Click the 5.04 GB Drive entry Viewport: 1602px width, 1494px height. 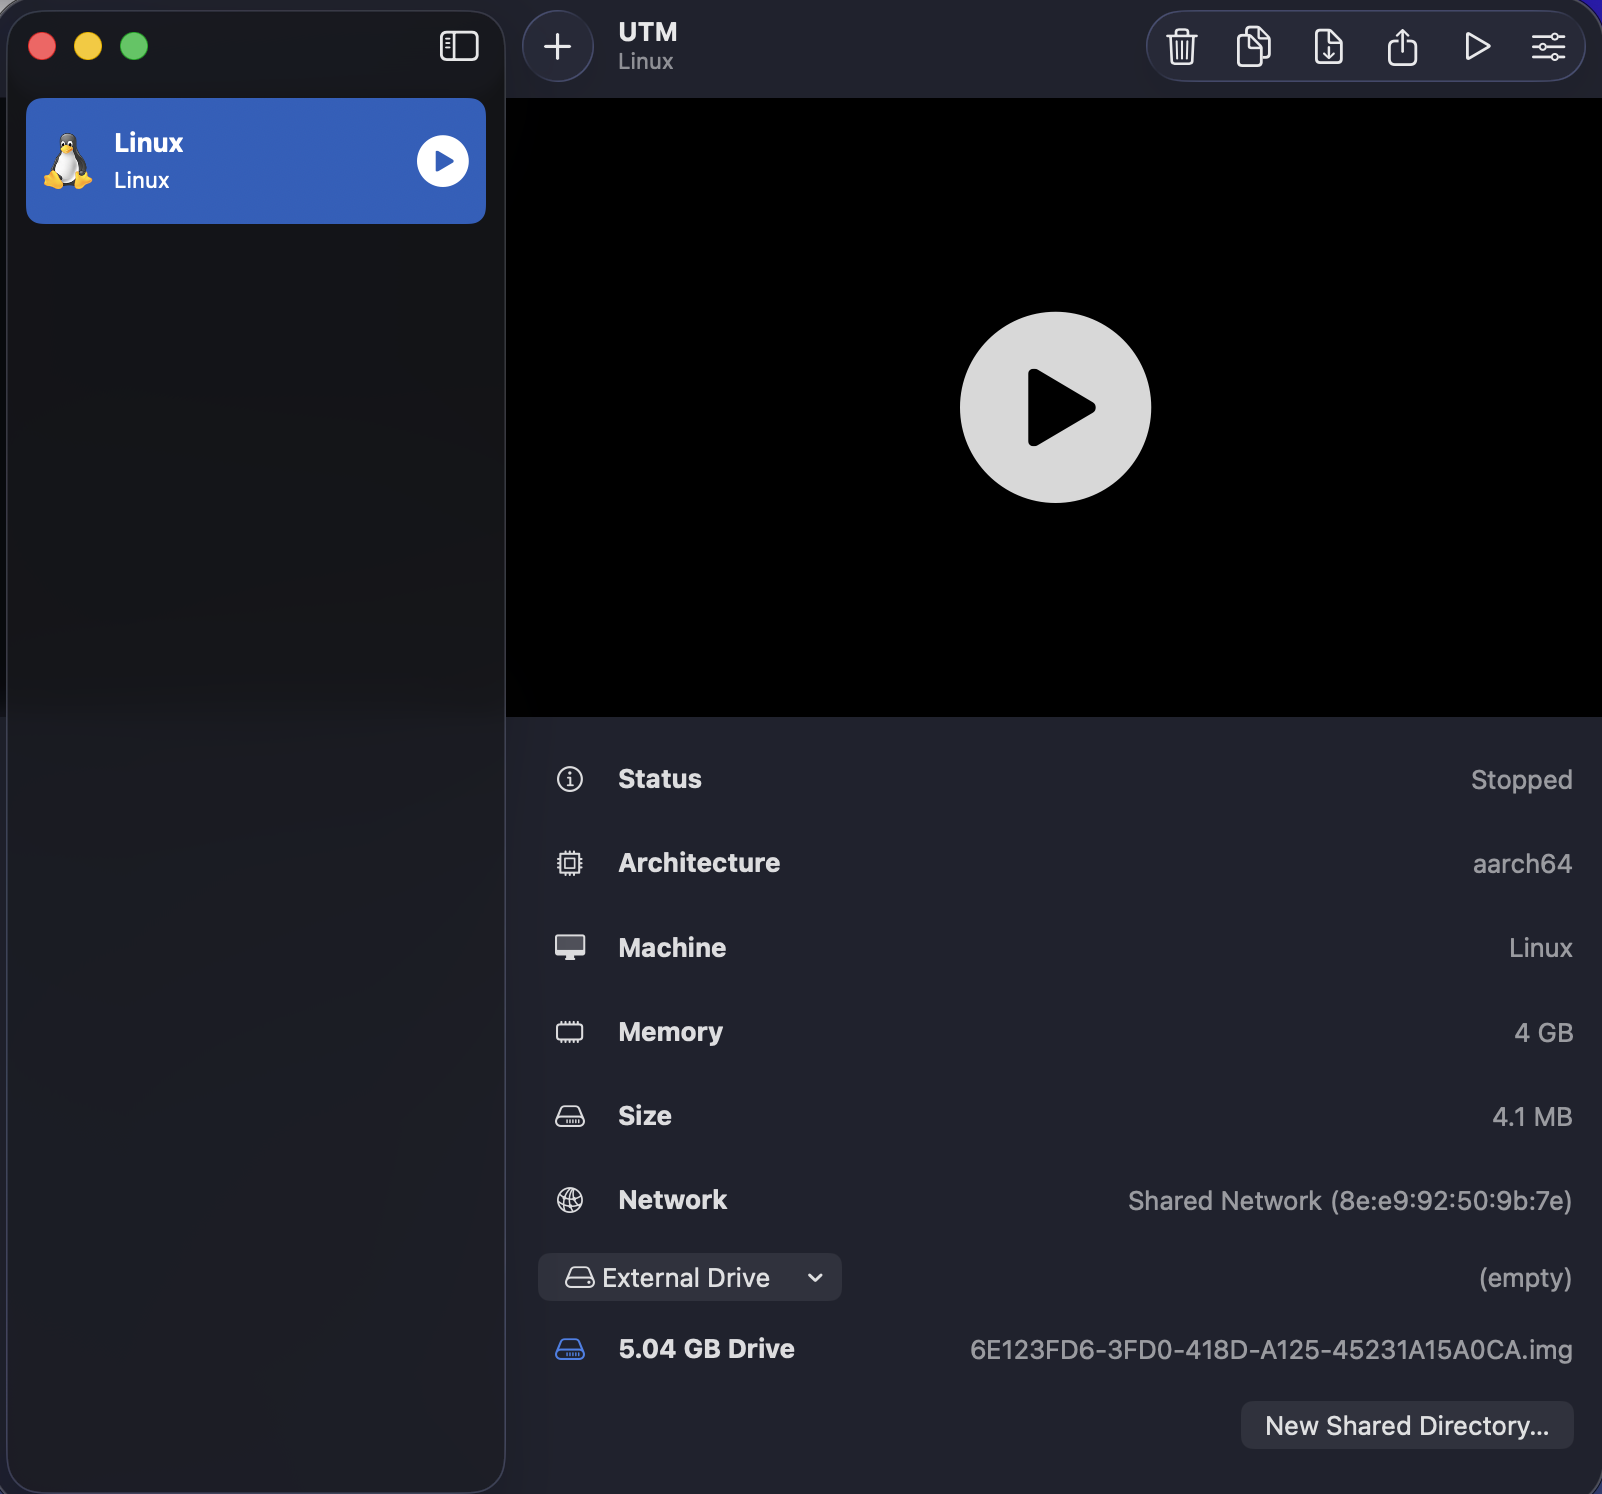(706, 1349)
